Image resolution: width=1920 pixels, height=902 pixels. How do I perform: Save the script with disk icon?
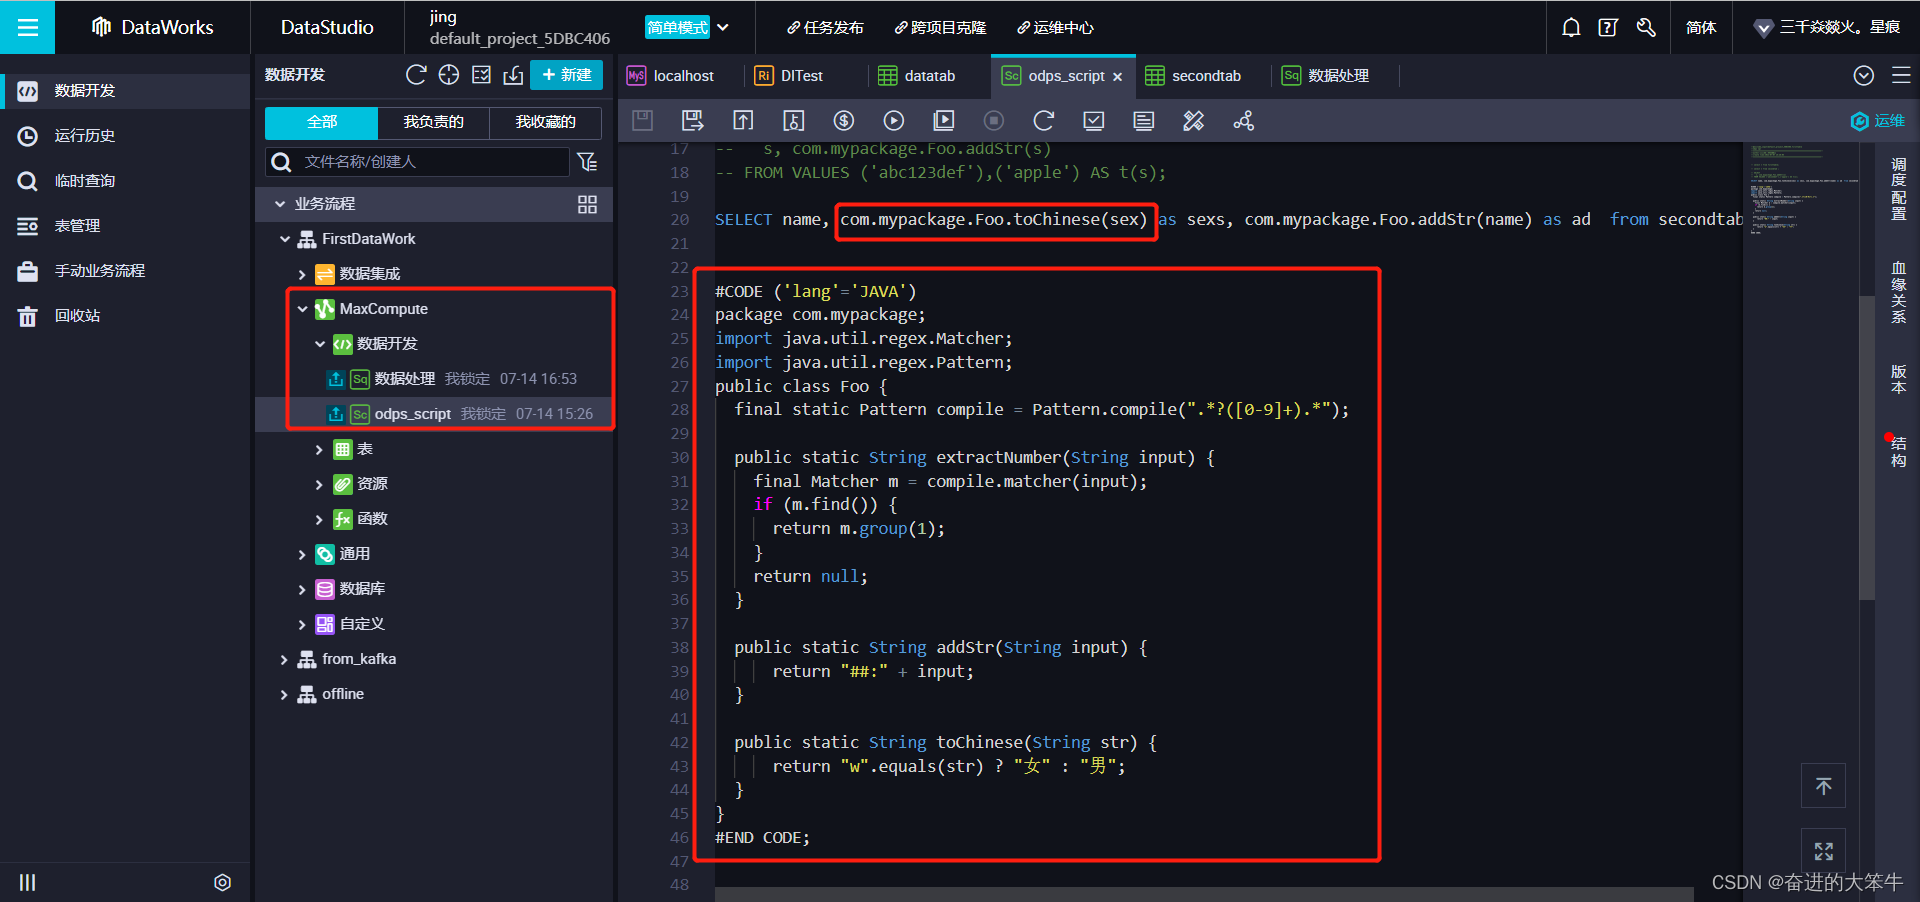(643, 121)
